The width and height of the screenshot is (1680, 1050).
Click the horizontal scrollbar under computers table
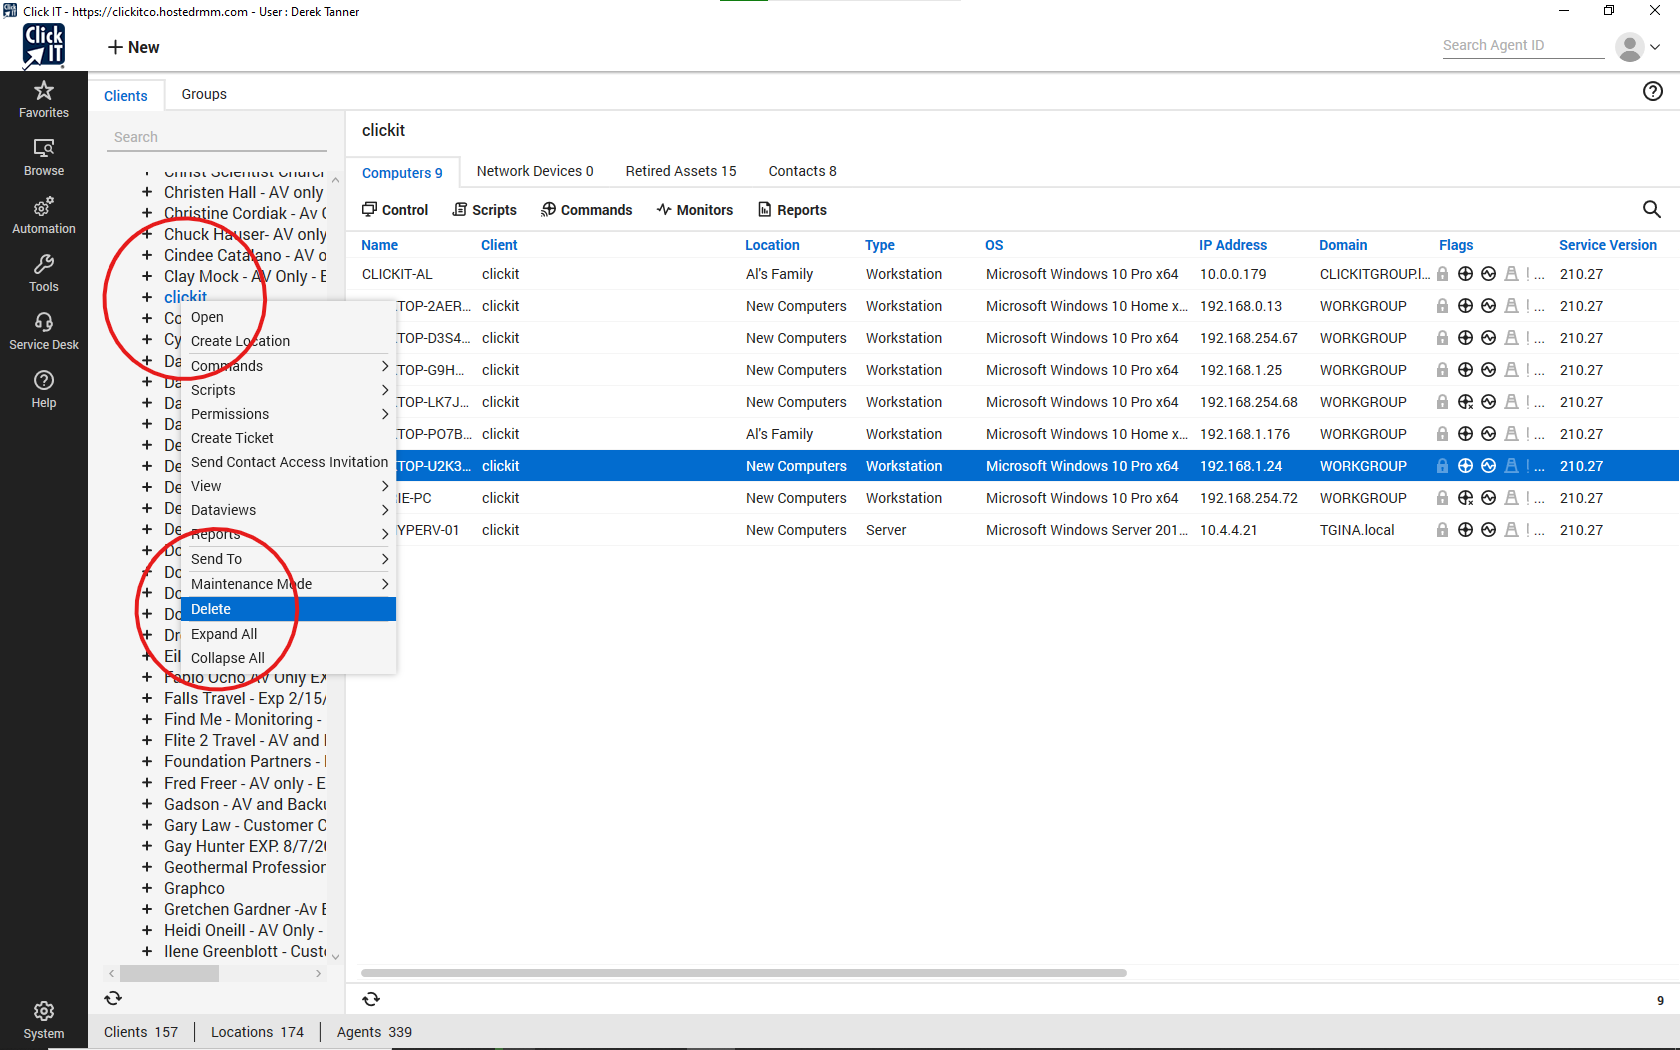click(x=743, y=973)
